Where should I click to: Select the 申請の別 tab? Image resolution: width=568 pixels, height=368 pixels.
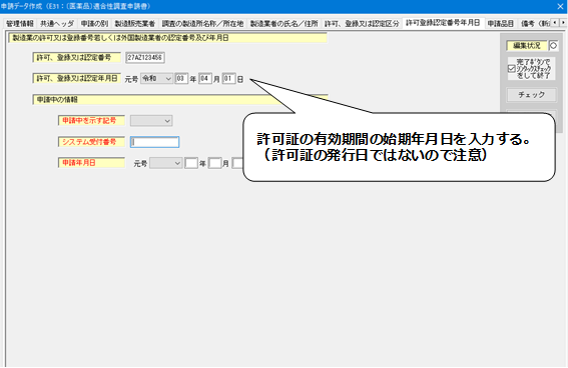[94, 24]
